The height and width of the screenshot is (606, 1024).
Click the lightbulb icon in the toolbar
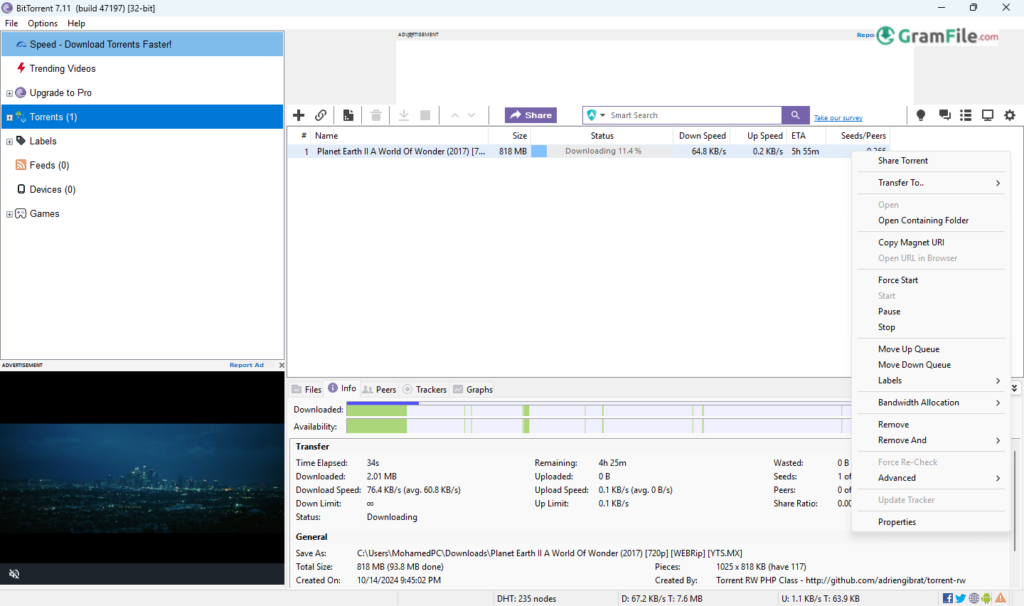pyautogui.click(x=921, y=115)
